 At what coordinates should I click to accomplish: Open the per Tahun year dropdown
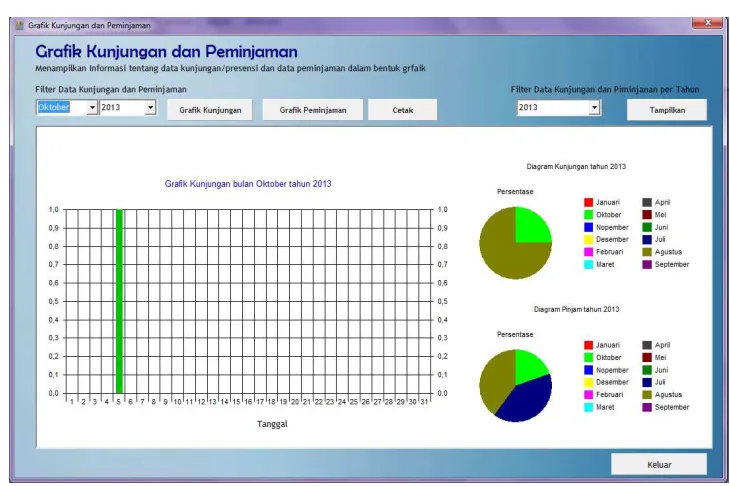pyautogui.click(x=594, y=108)
